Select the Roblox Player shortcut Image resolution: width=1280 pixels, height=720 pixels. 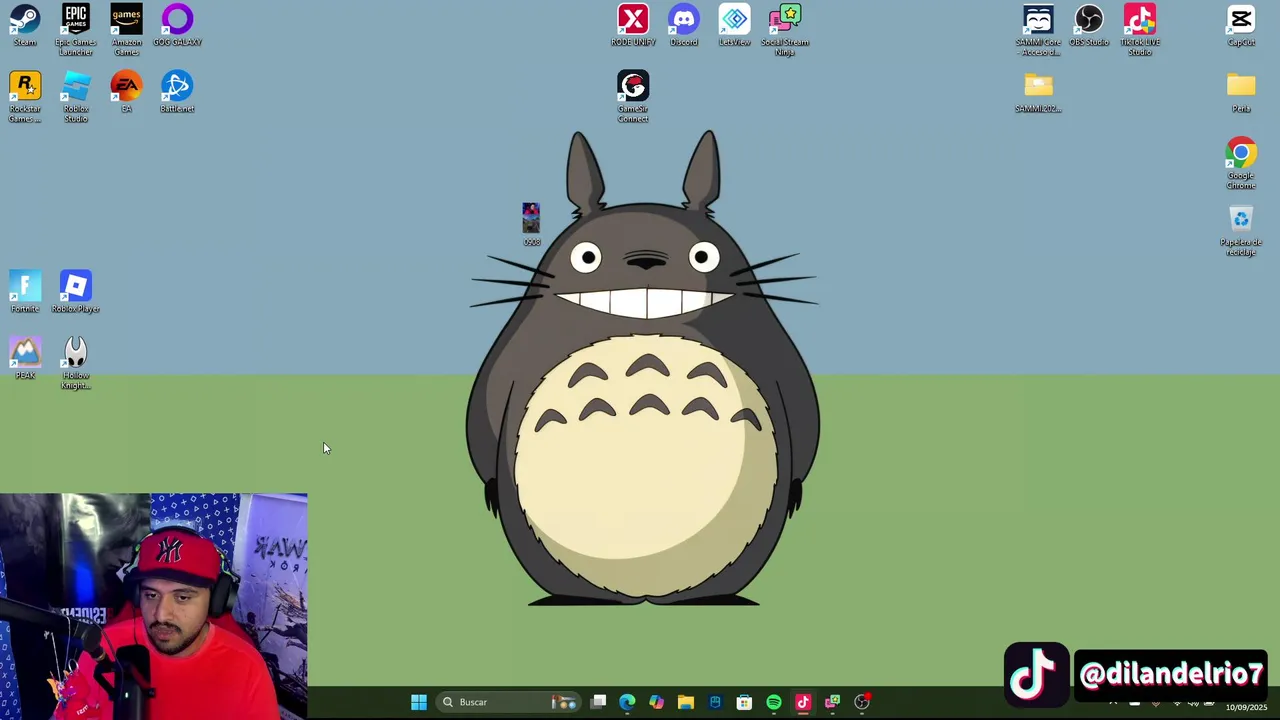(x=76, y=292)
